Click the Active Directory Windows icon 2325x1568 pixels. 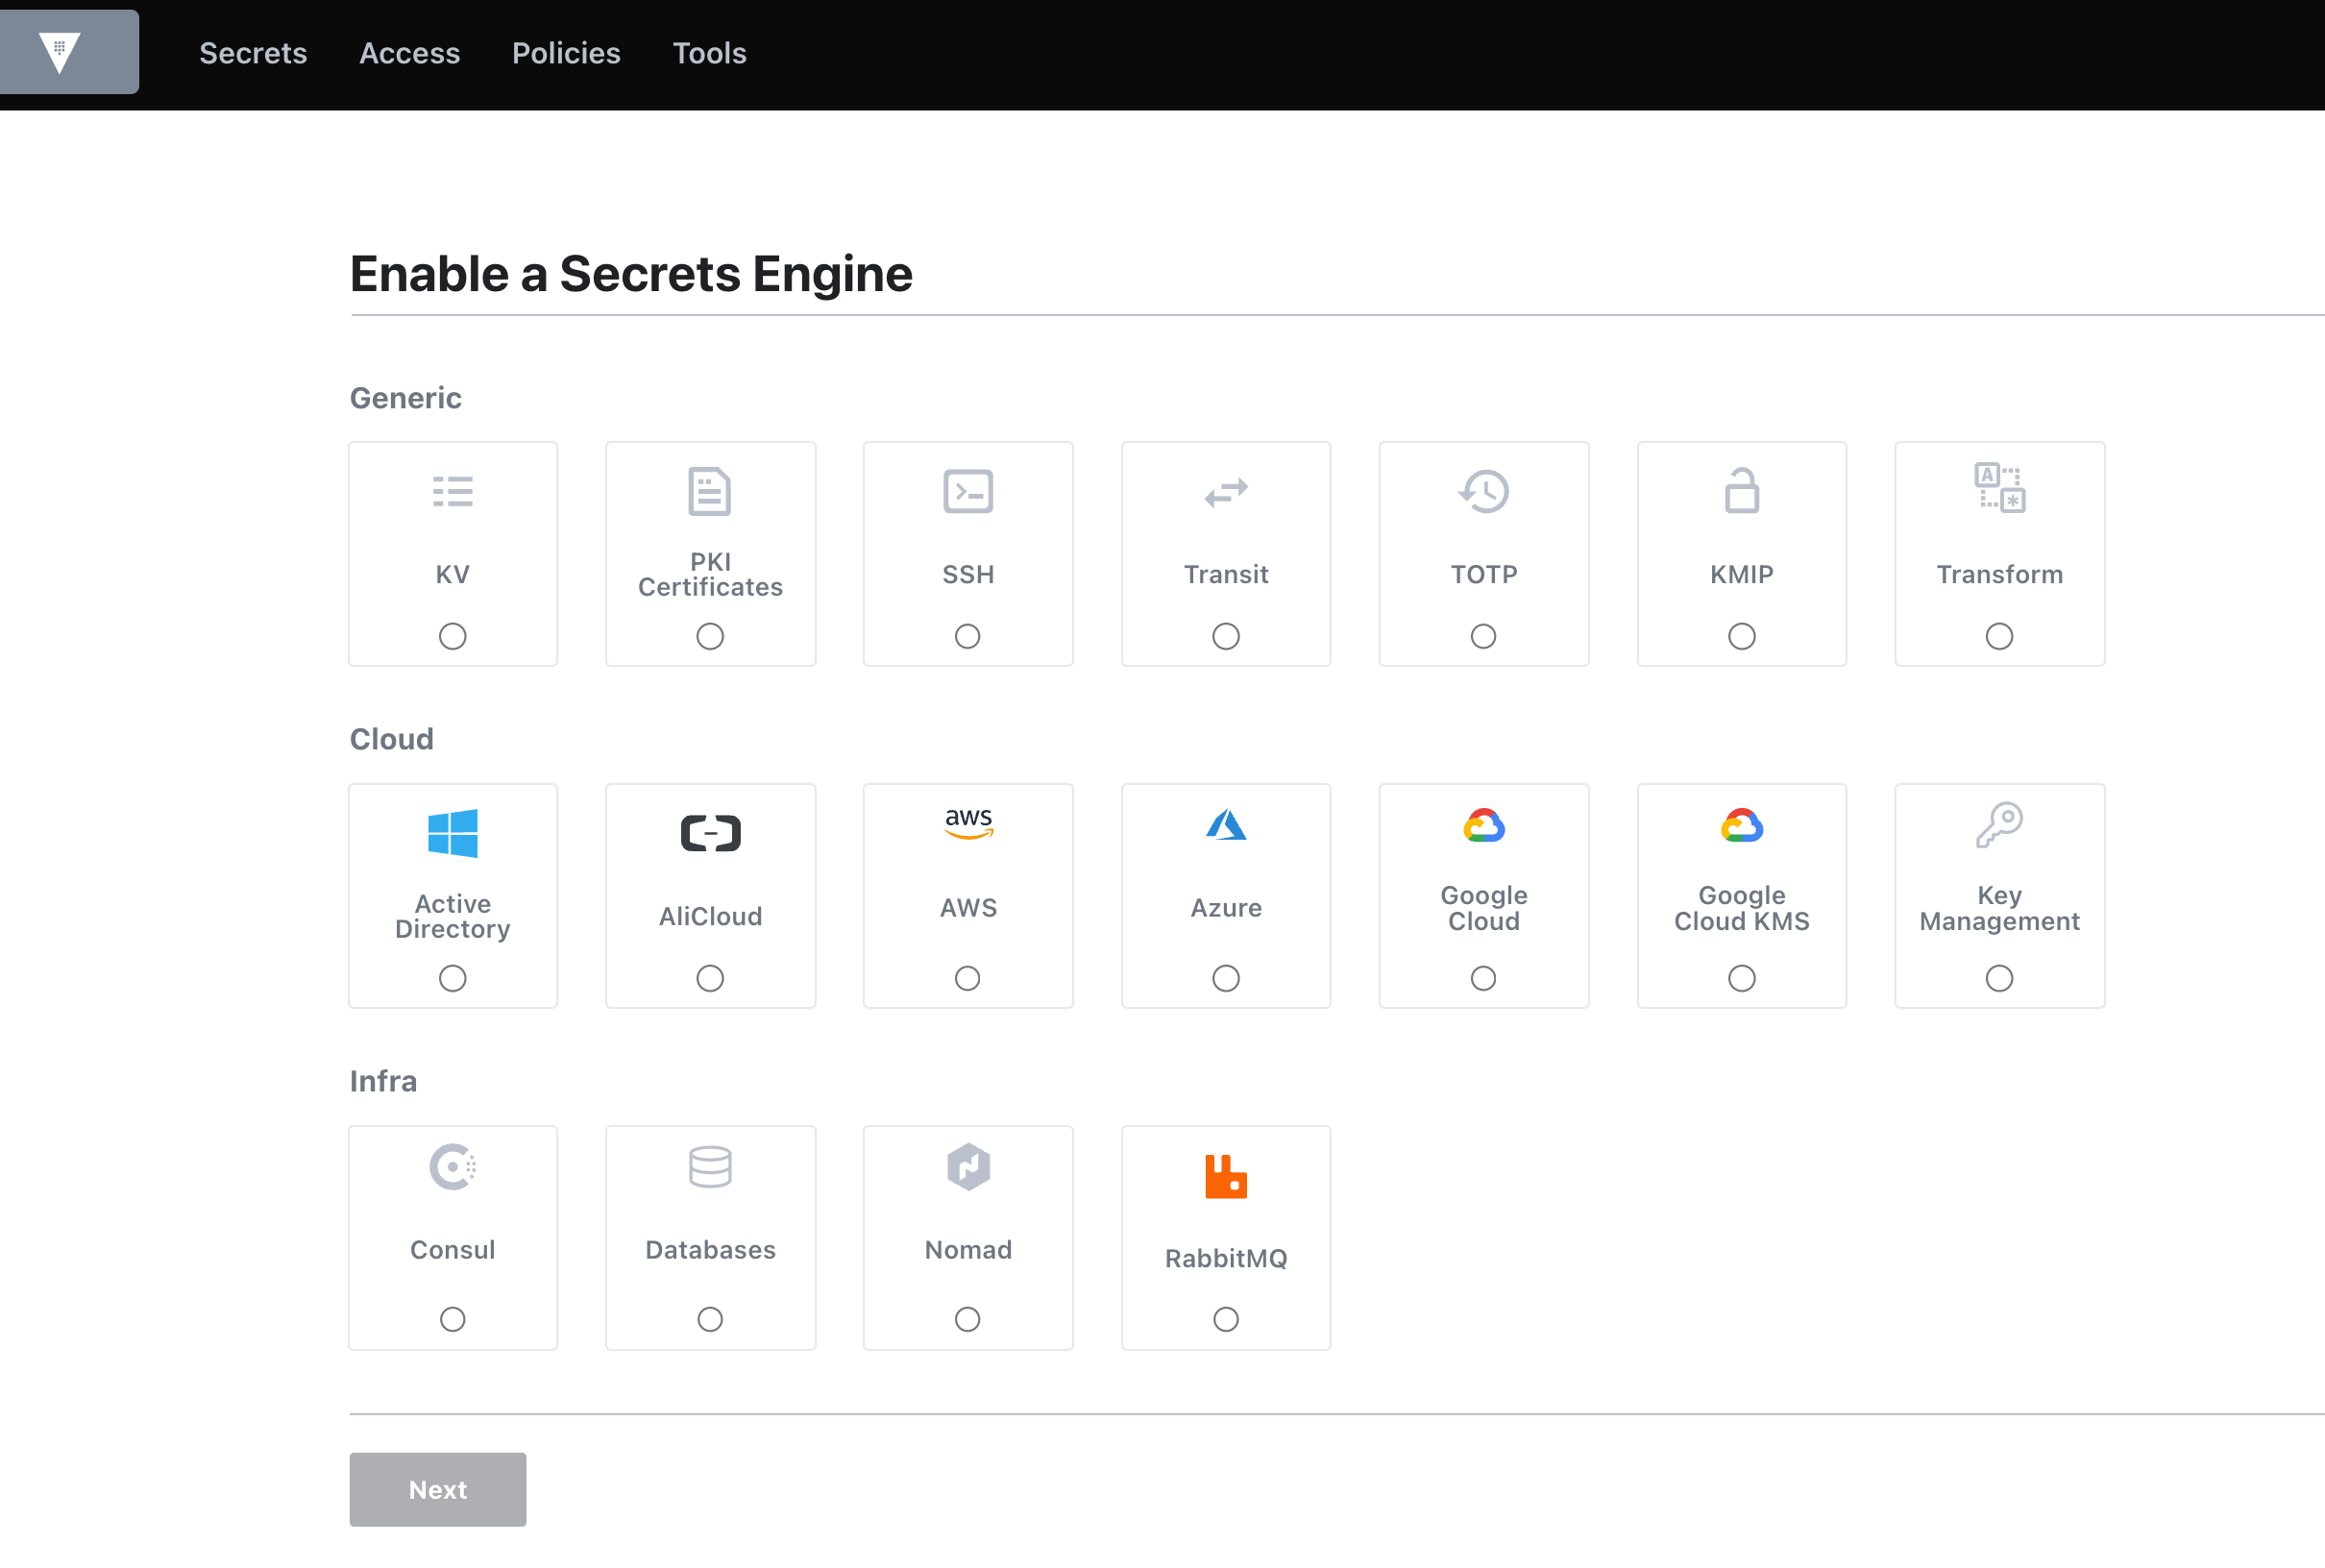click(x=452, y=833)
